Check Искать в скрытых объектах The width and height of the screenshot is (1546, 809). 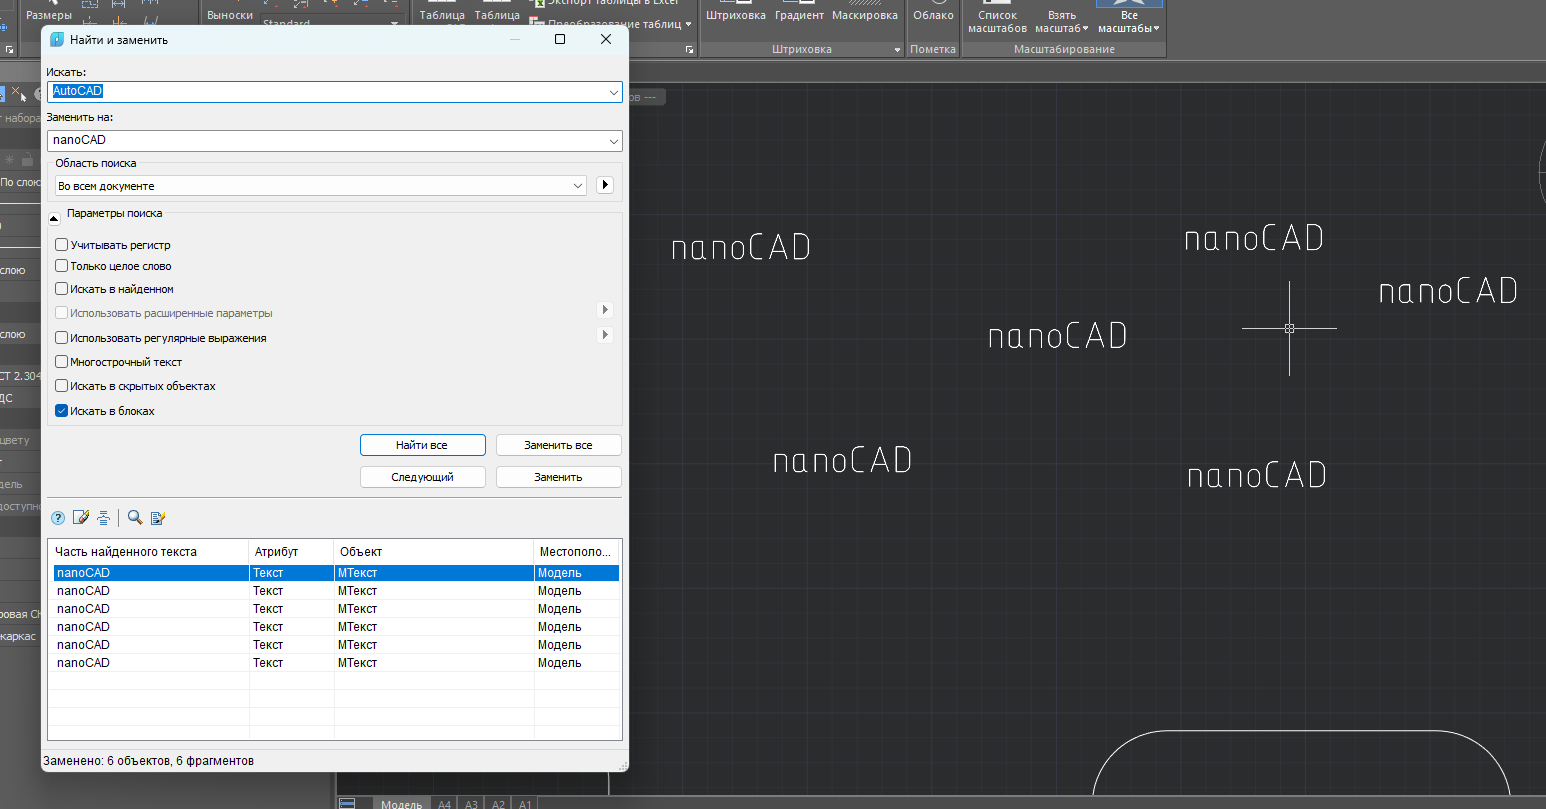62,386
